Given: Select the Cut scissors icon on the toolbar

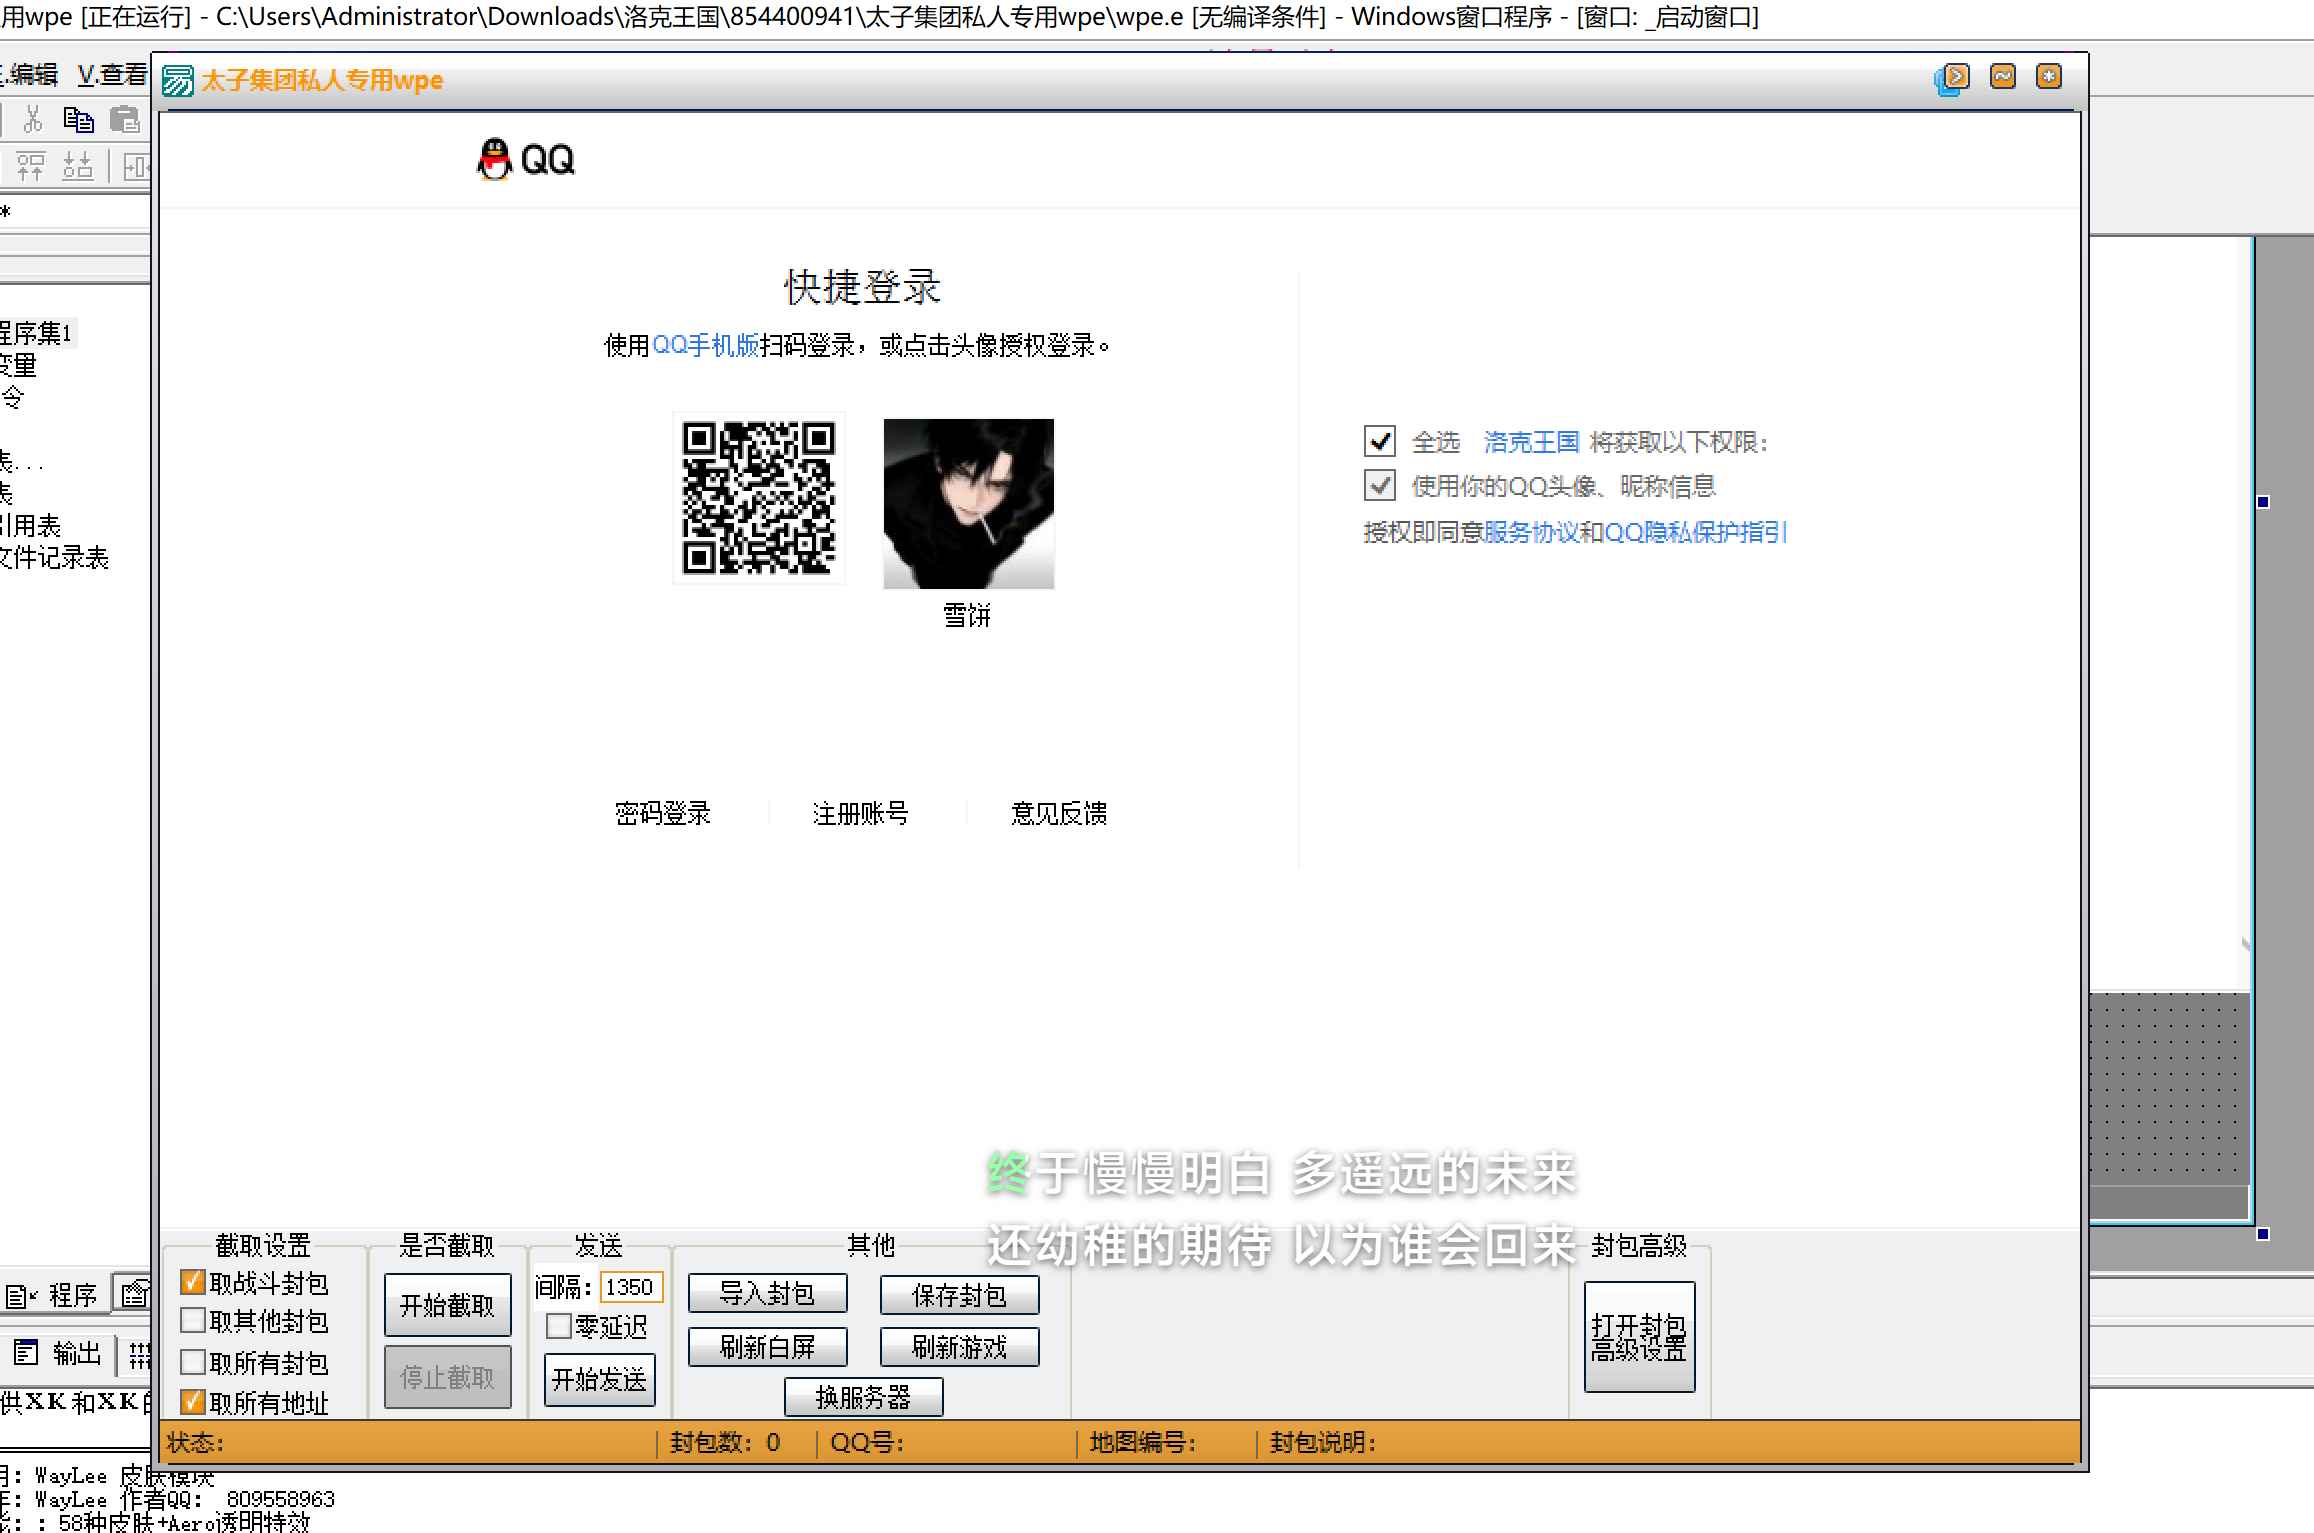Looking at the screenshot, I should [31, 120].
